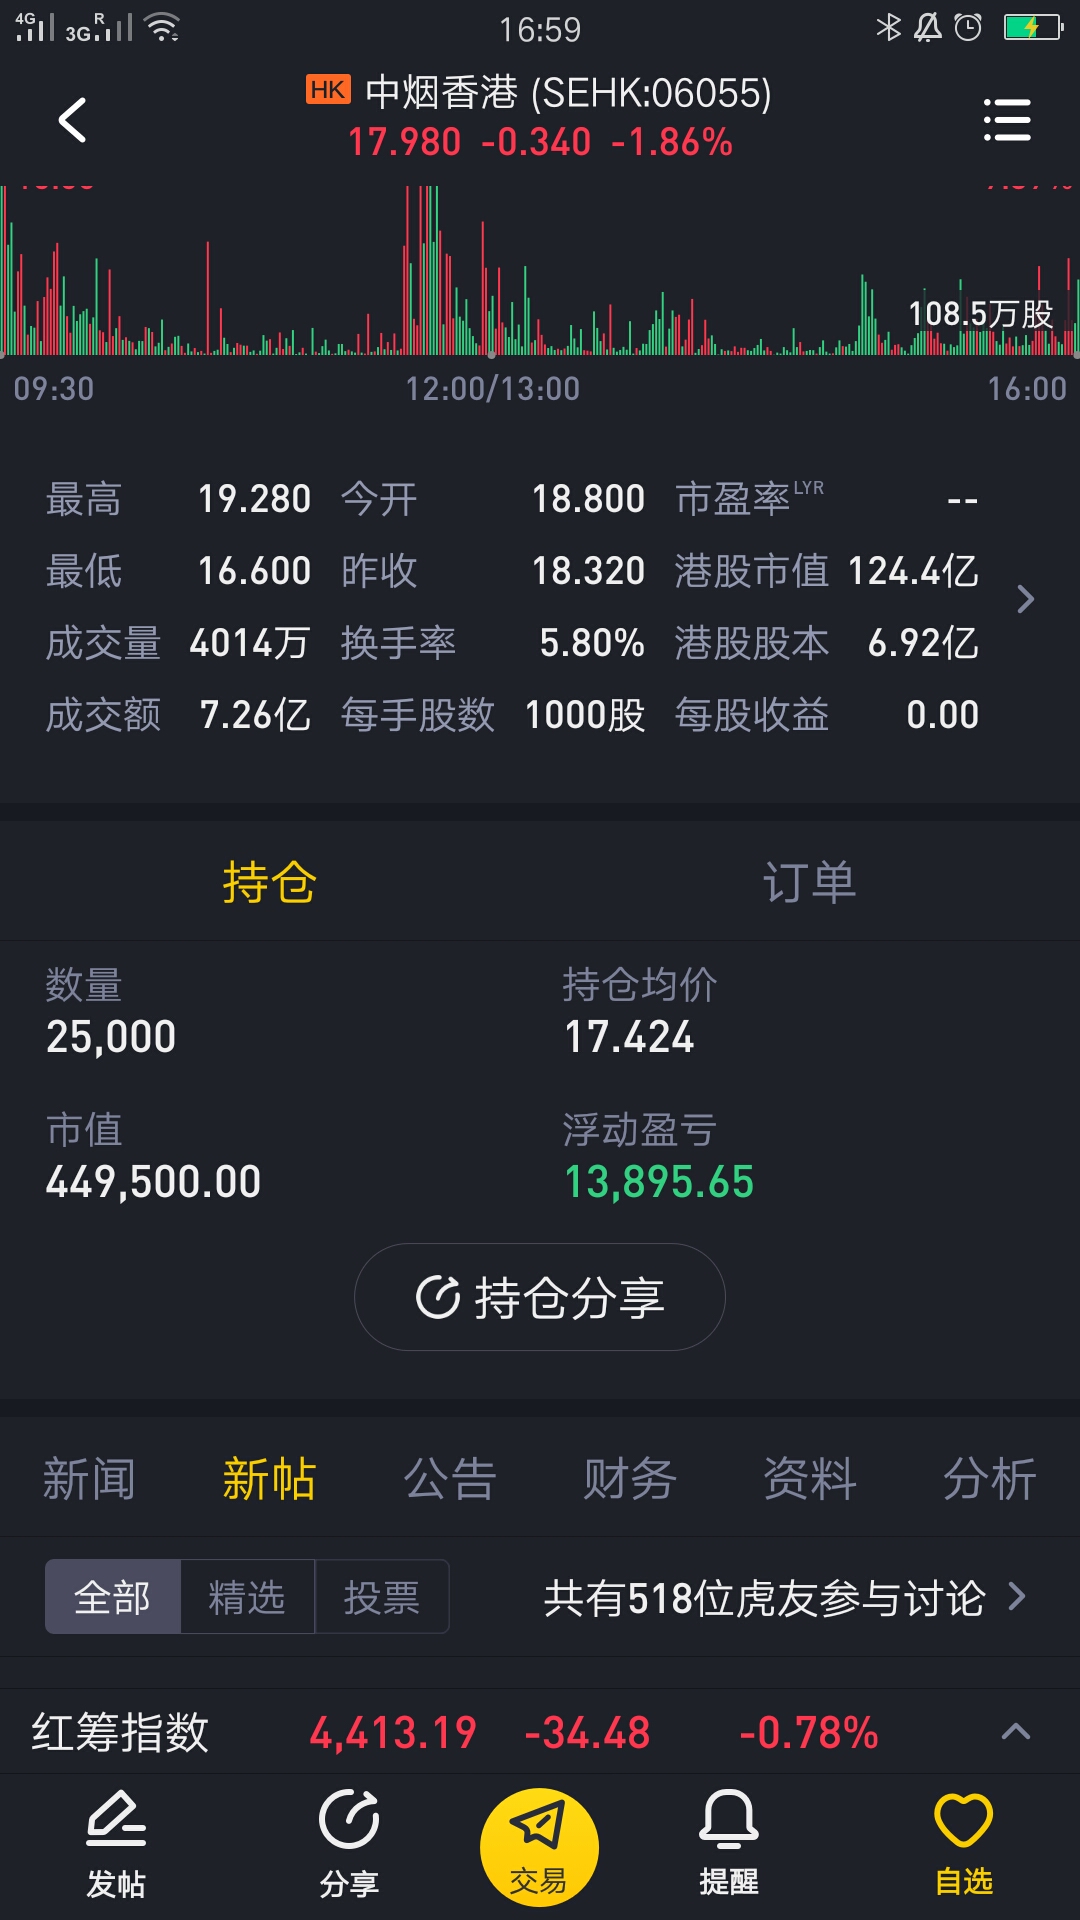Open 共有518位虎友参与讨论 discussion arrow
This screenshot has width=1080, height=1920.
(x=1017, y=1596)
